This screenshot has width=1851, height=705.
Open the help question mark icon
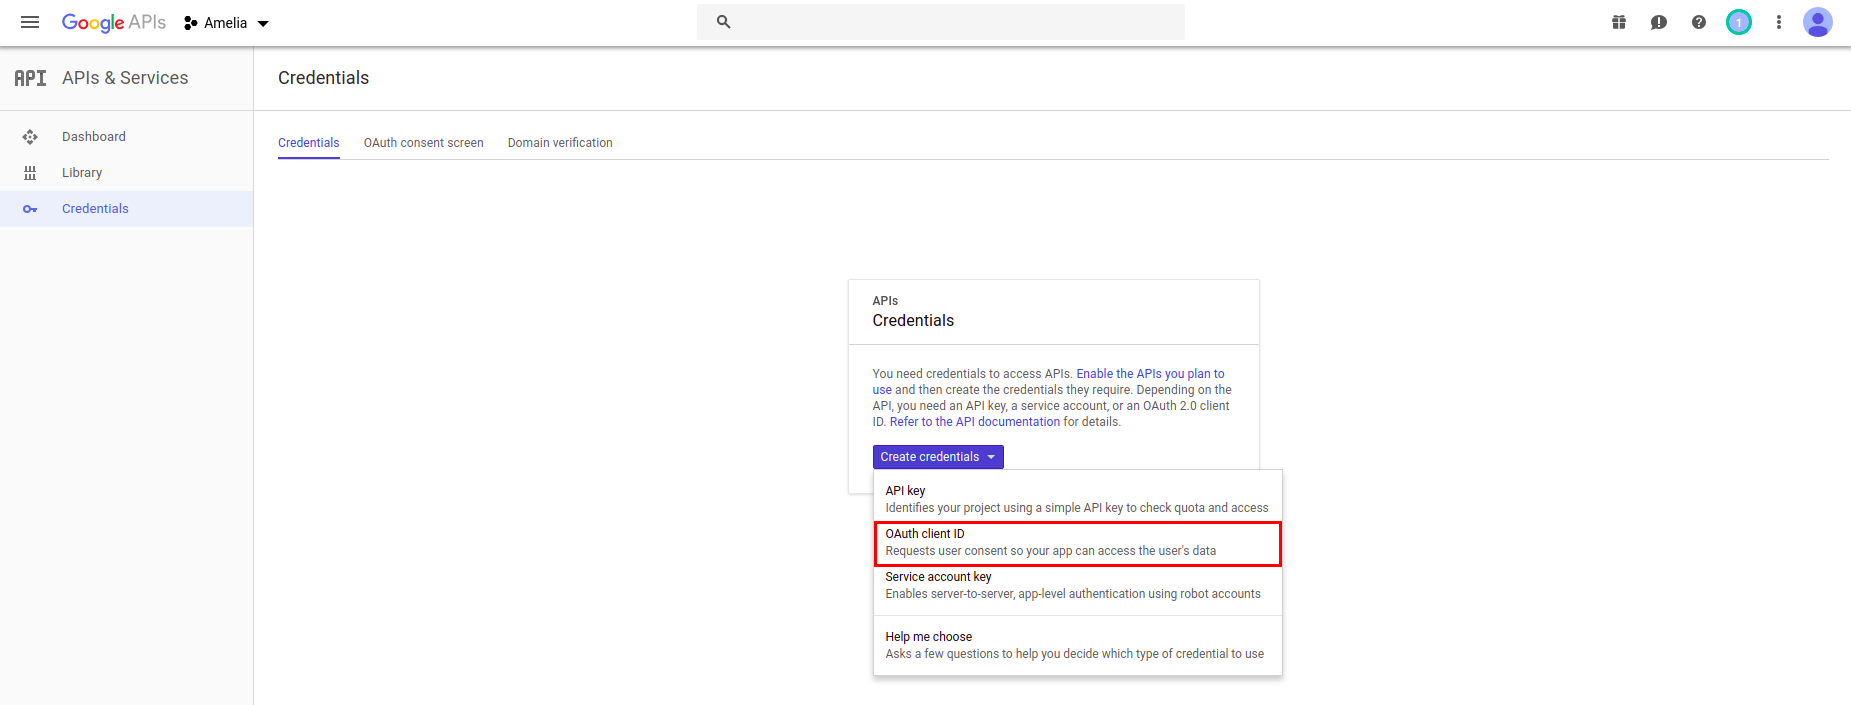(x=1699, y=22)
